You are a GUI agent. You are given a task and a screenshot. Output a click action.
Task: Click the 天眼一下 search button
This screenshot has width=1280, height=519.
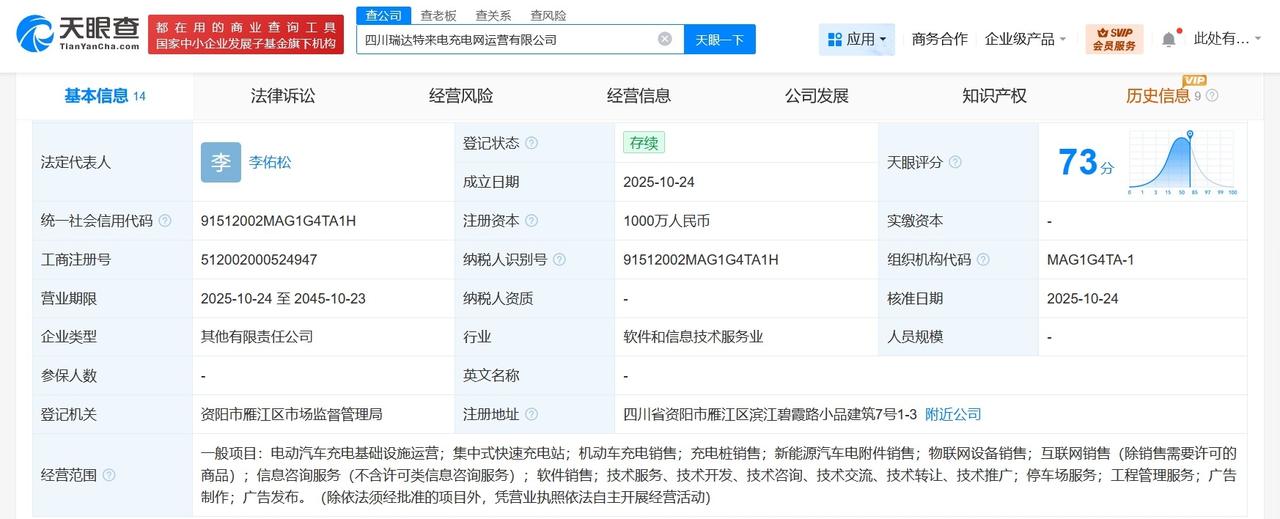pyautogui.click(x=720, y=39)
